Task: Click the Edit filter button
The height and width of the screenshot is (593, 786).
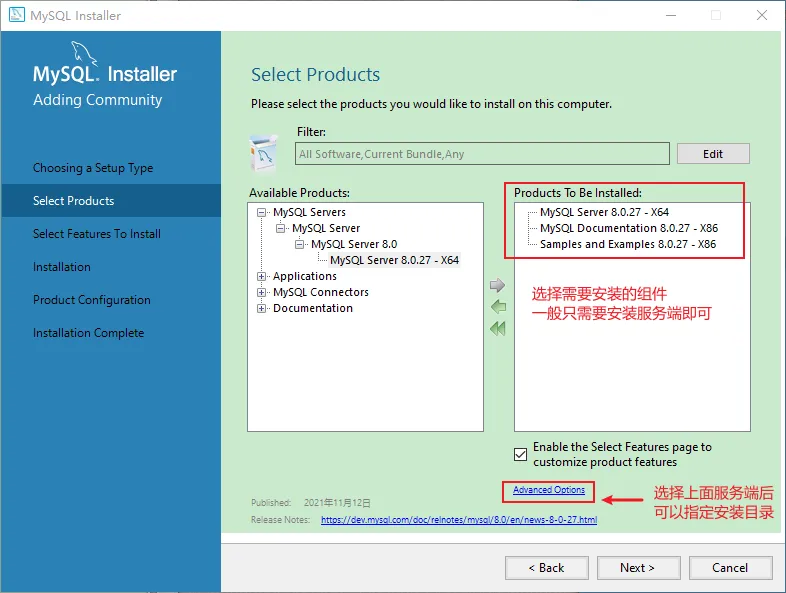Action: (713, 154)
